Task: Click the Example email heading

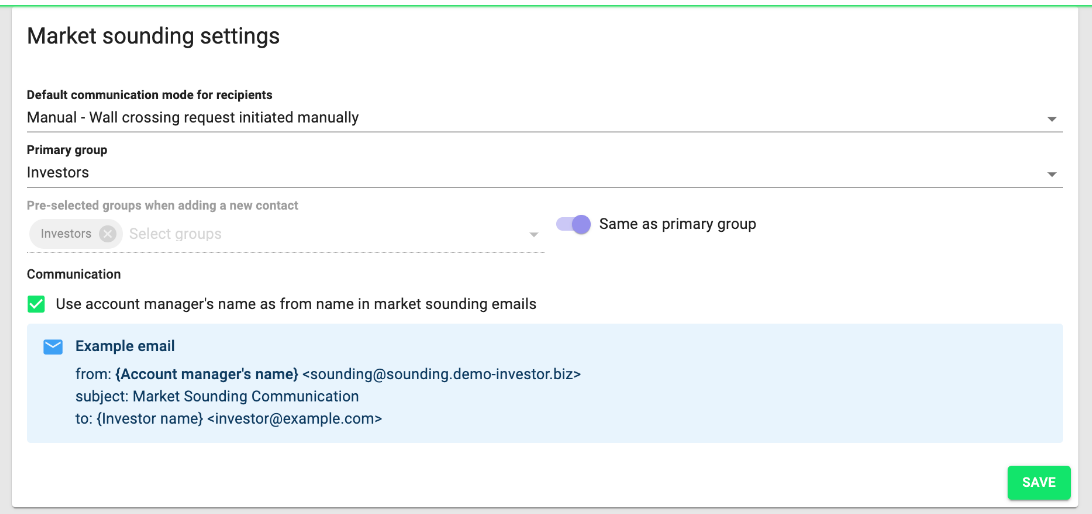Action: click(125, 346)
